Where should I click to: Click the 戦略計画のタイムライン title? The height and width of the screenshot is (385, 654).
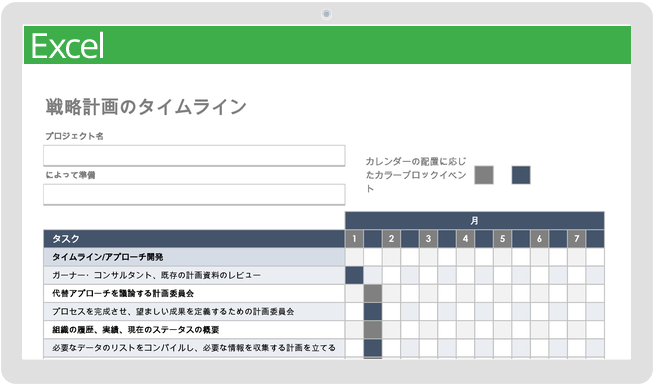coord(146,107)
